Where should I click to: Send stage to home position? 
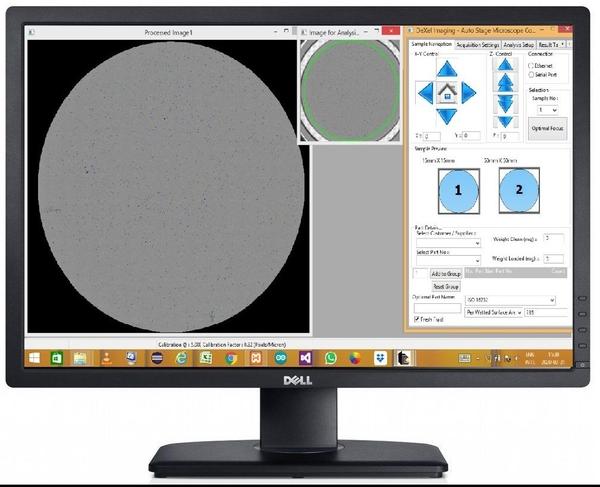[447, 93]
